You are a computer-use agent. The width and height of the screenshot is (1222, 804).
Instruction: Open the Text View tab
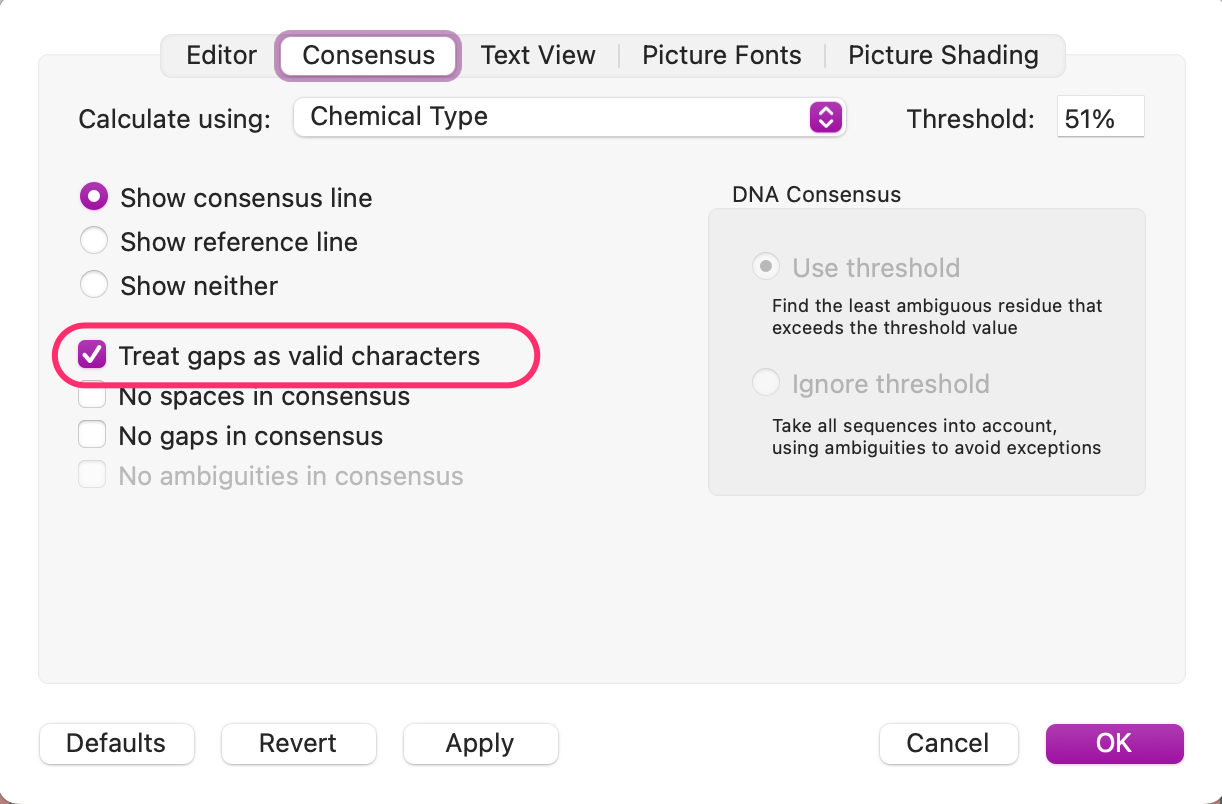click(x=538, y=55)
